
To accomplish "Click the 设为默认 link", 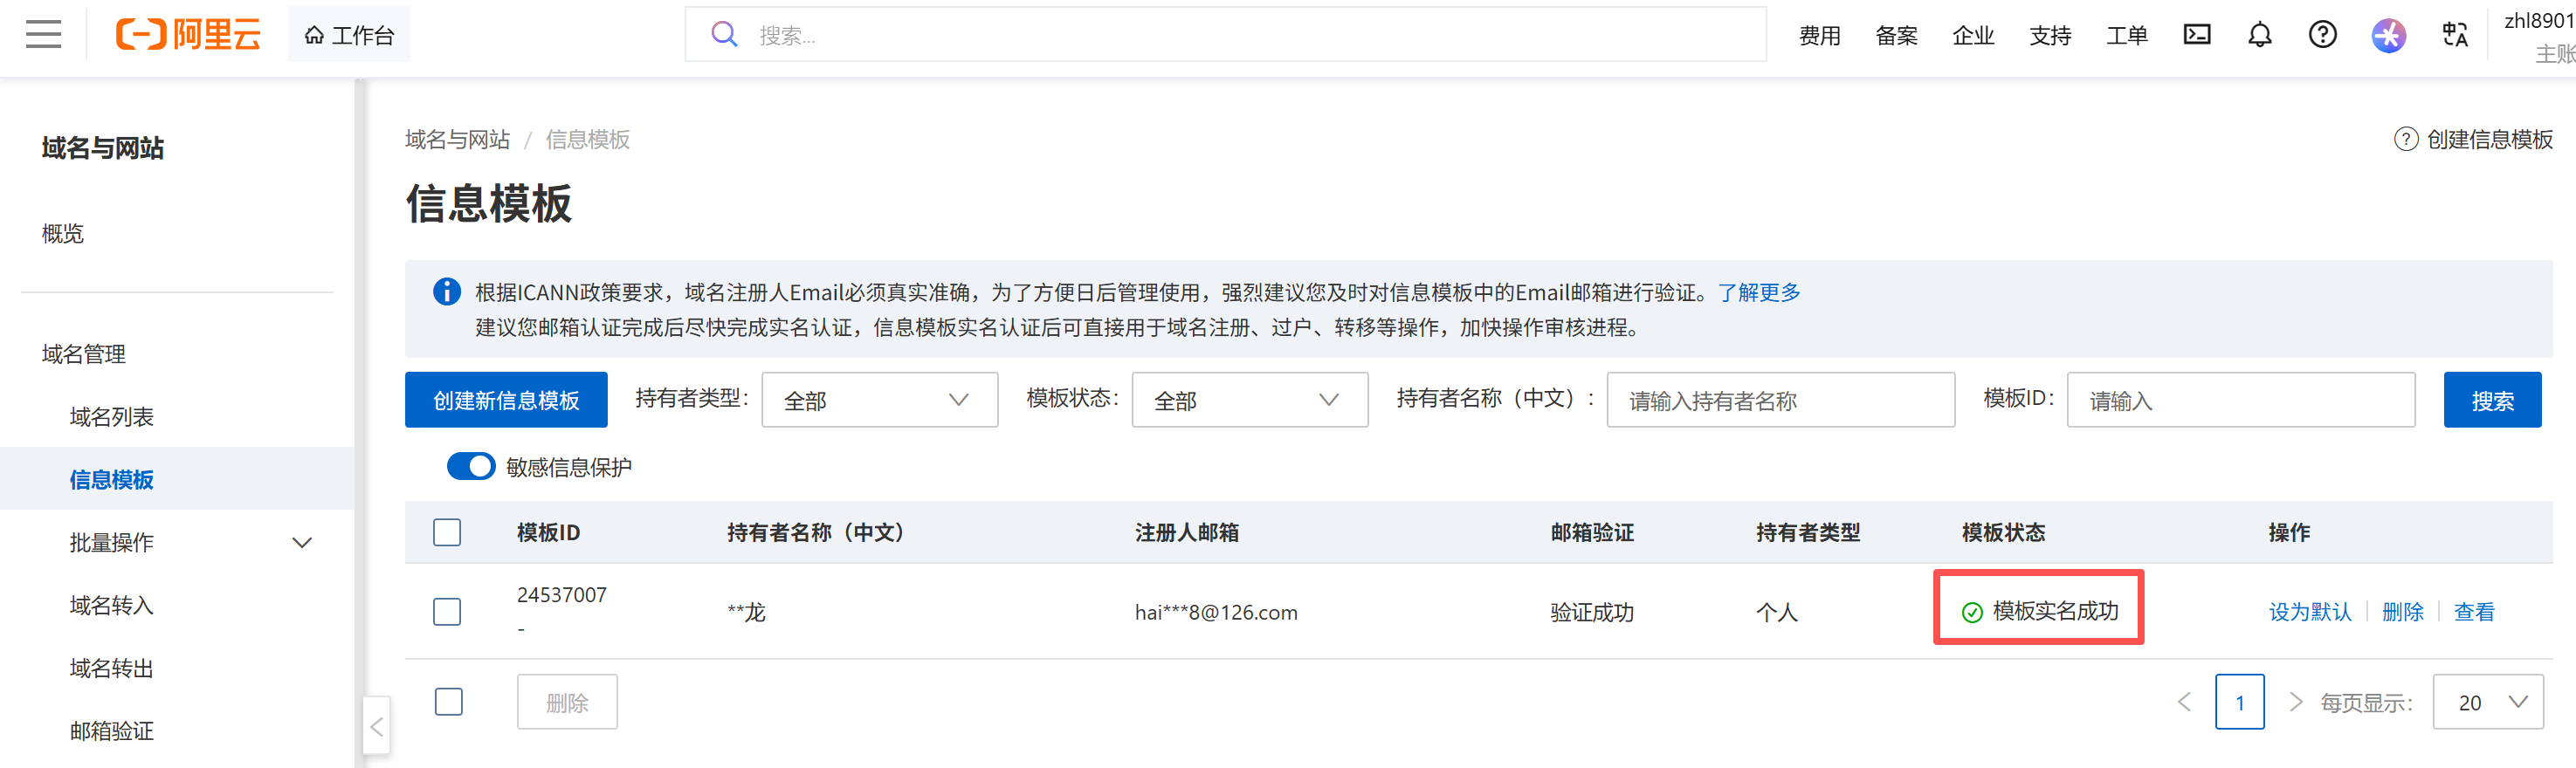I will coord(2310,612).
